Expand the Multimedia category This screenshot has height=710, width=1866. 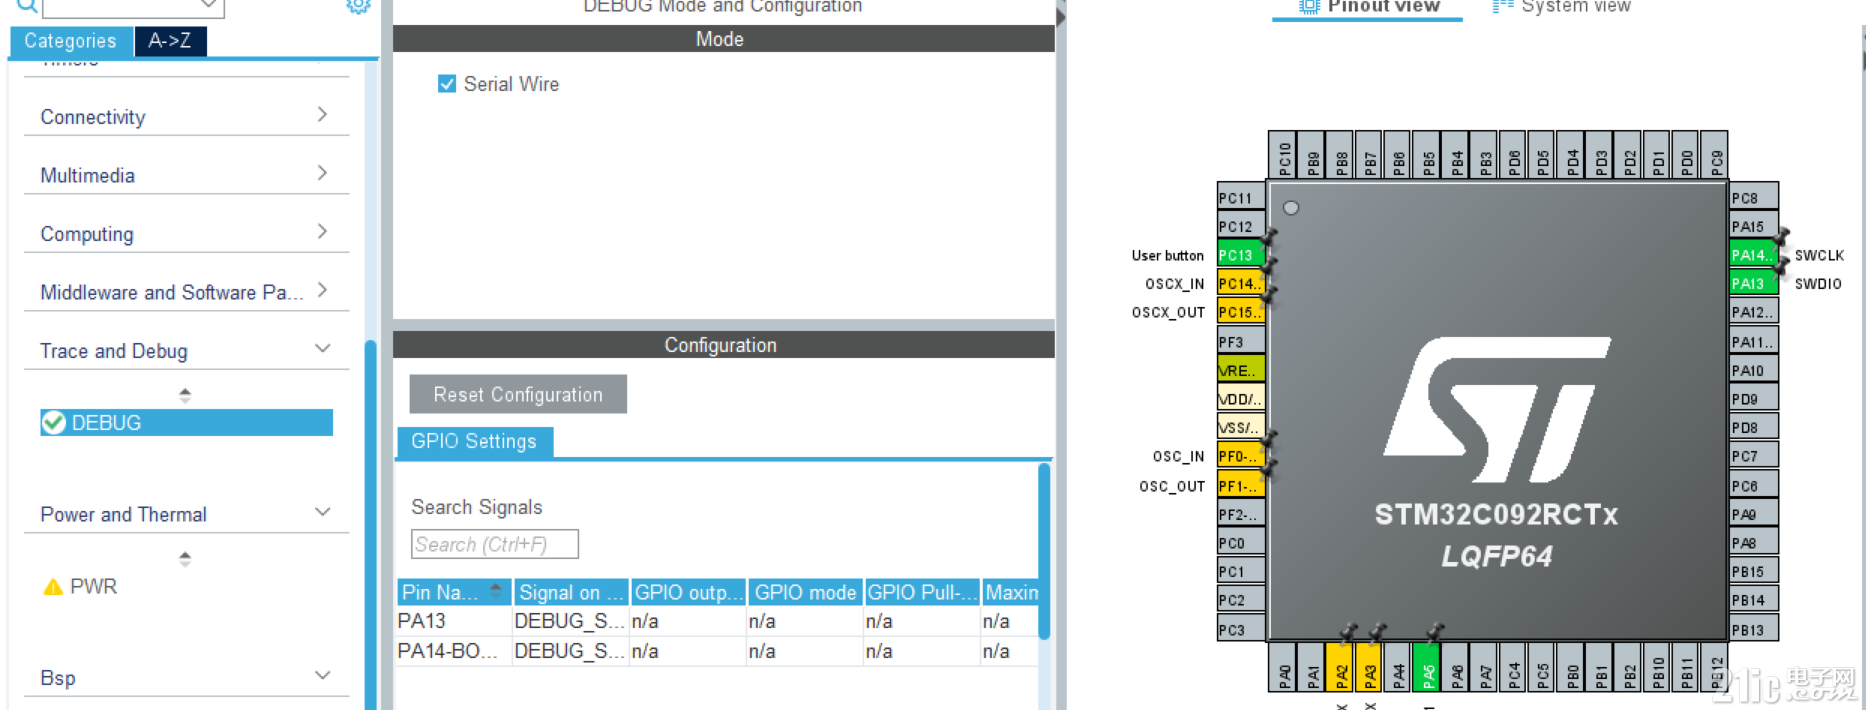coord(186,175)
